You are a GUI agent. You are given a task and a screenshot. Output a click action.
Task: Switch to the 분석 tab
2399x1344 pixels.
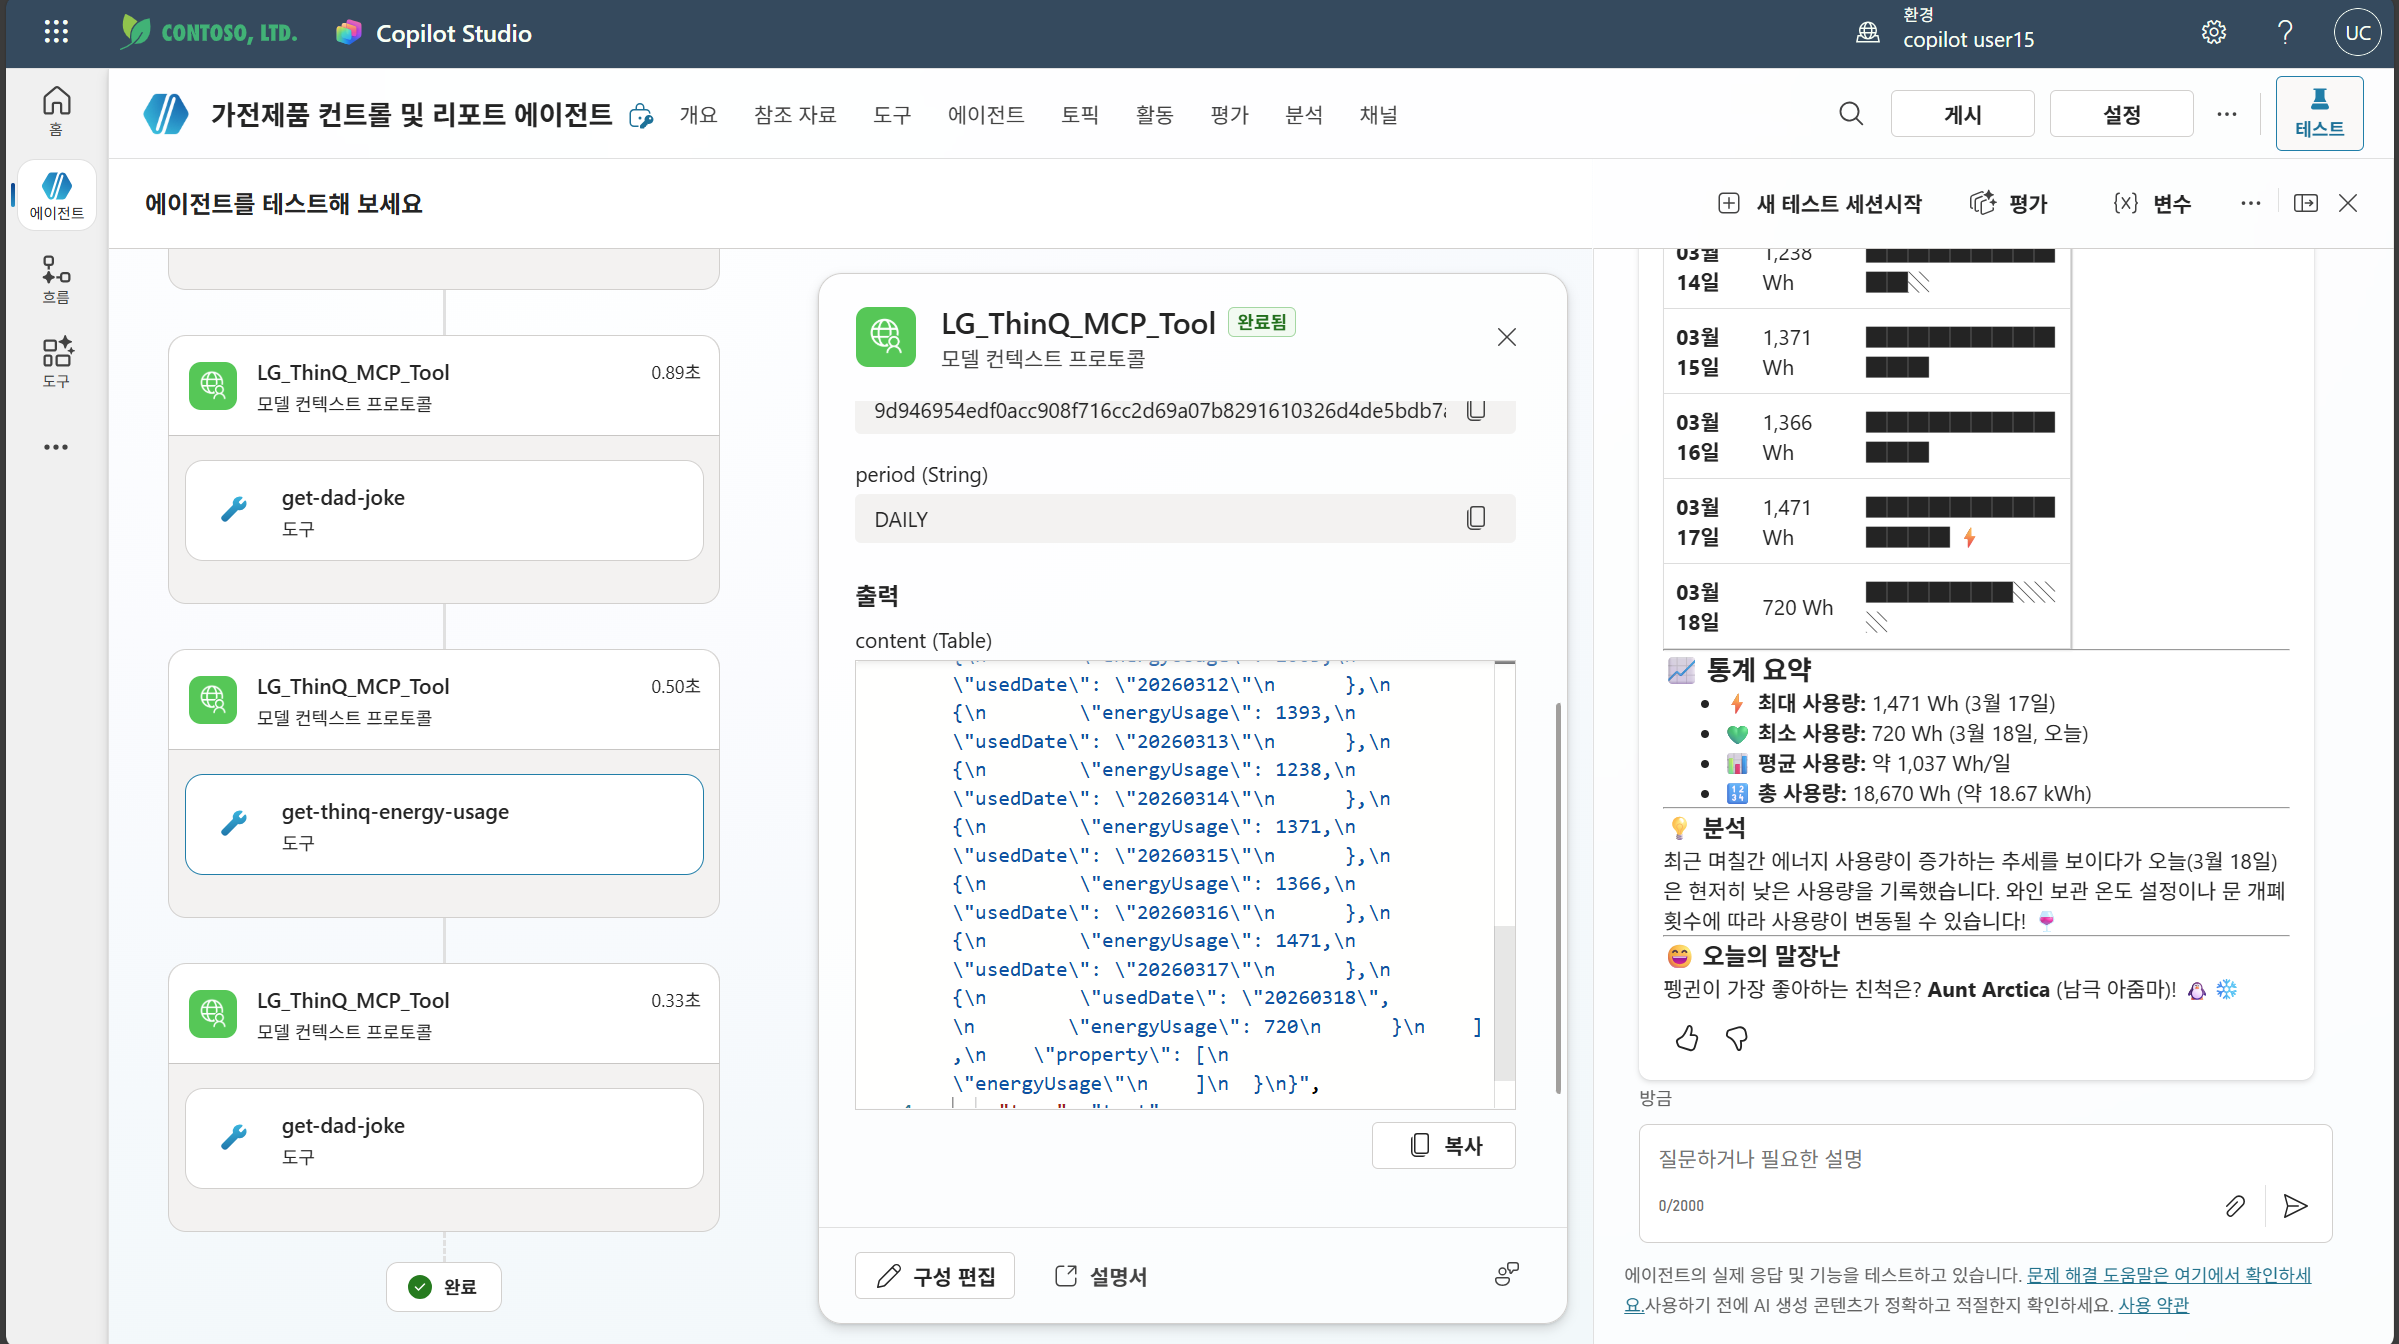click(1304, 114)
